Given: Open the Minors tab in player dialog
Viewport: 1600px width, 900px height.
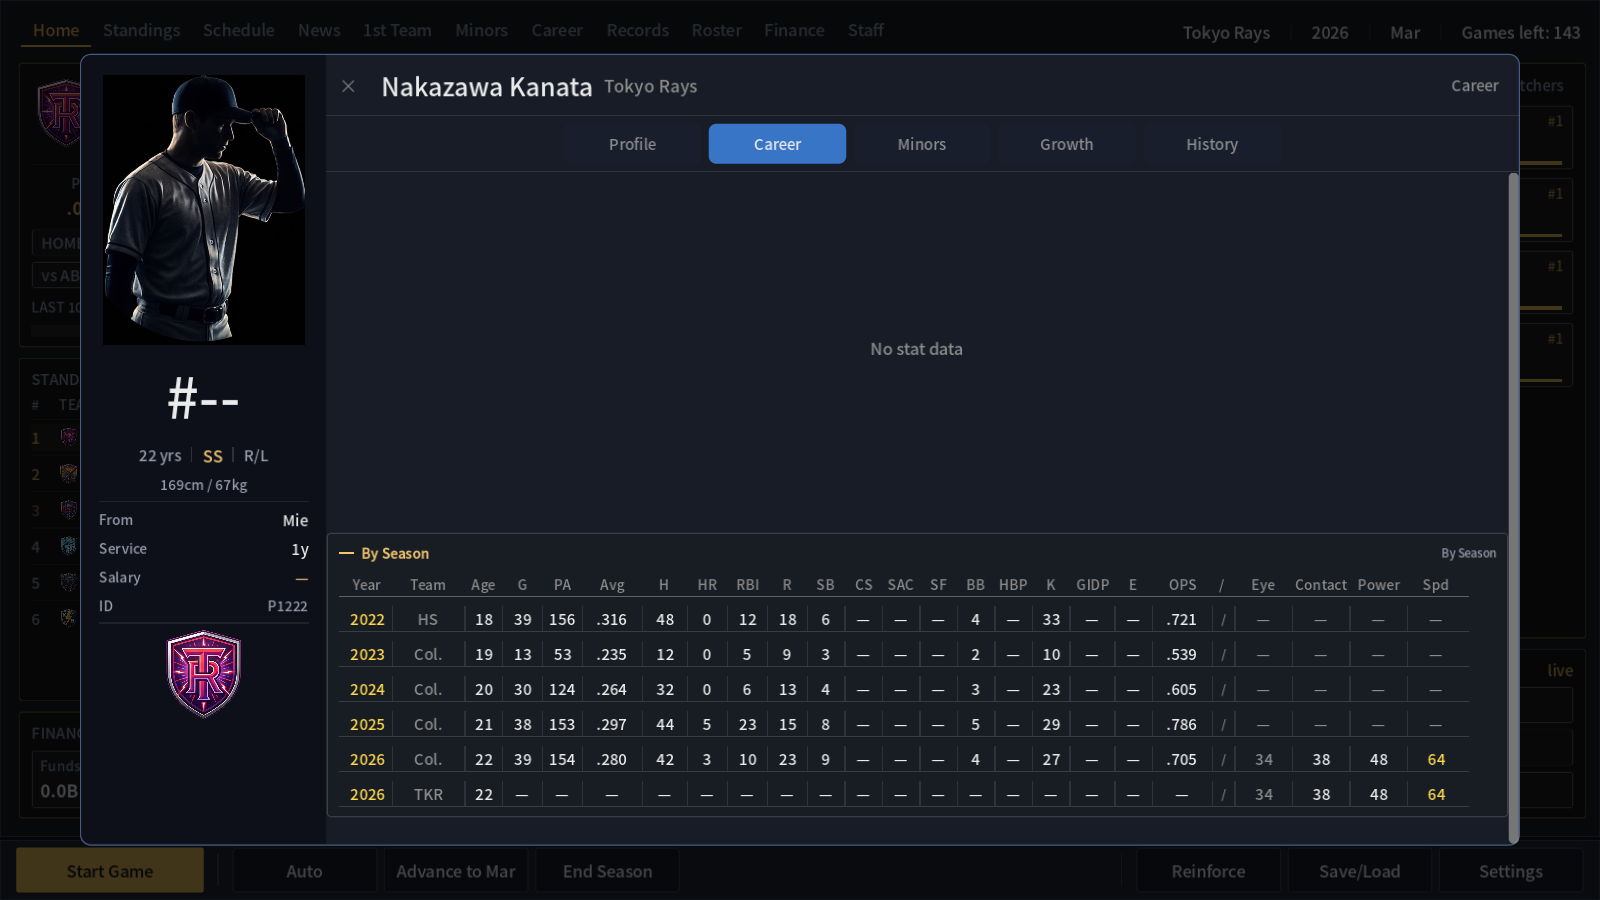Looking at the screenshot, I should pos(921,144).
